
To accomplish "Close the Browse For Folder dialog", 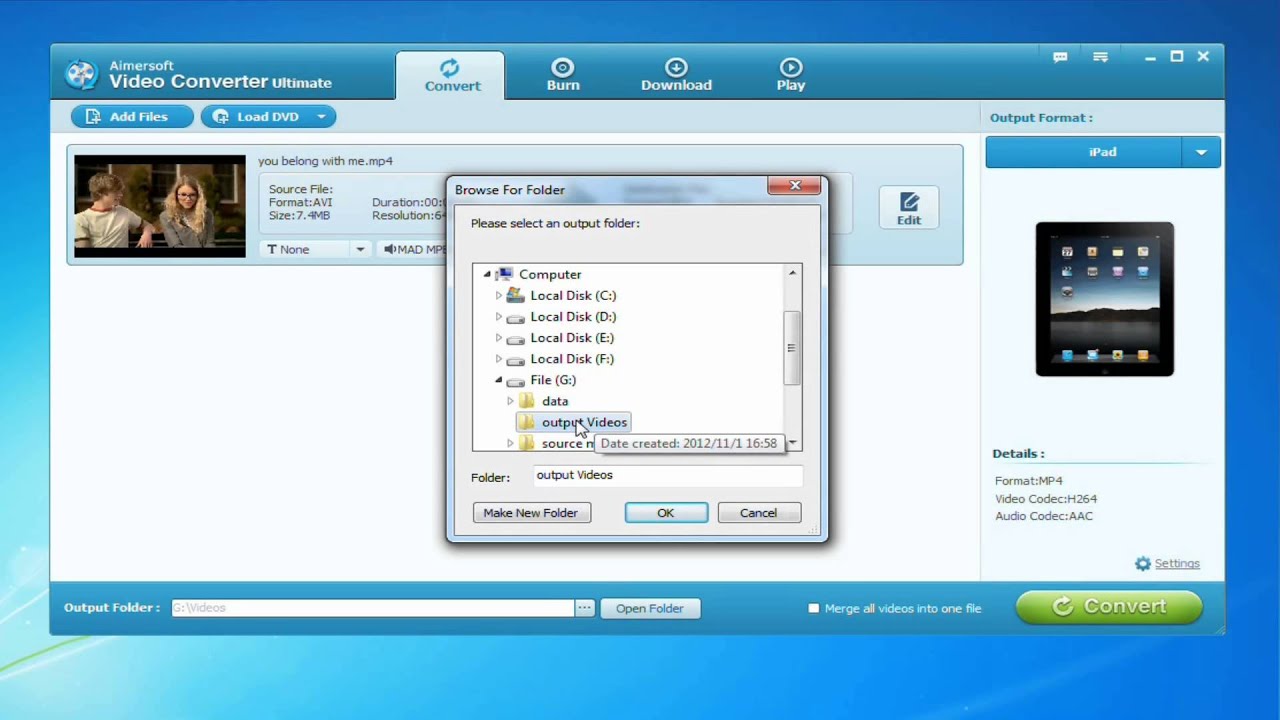I will pos(795,186).
